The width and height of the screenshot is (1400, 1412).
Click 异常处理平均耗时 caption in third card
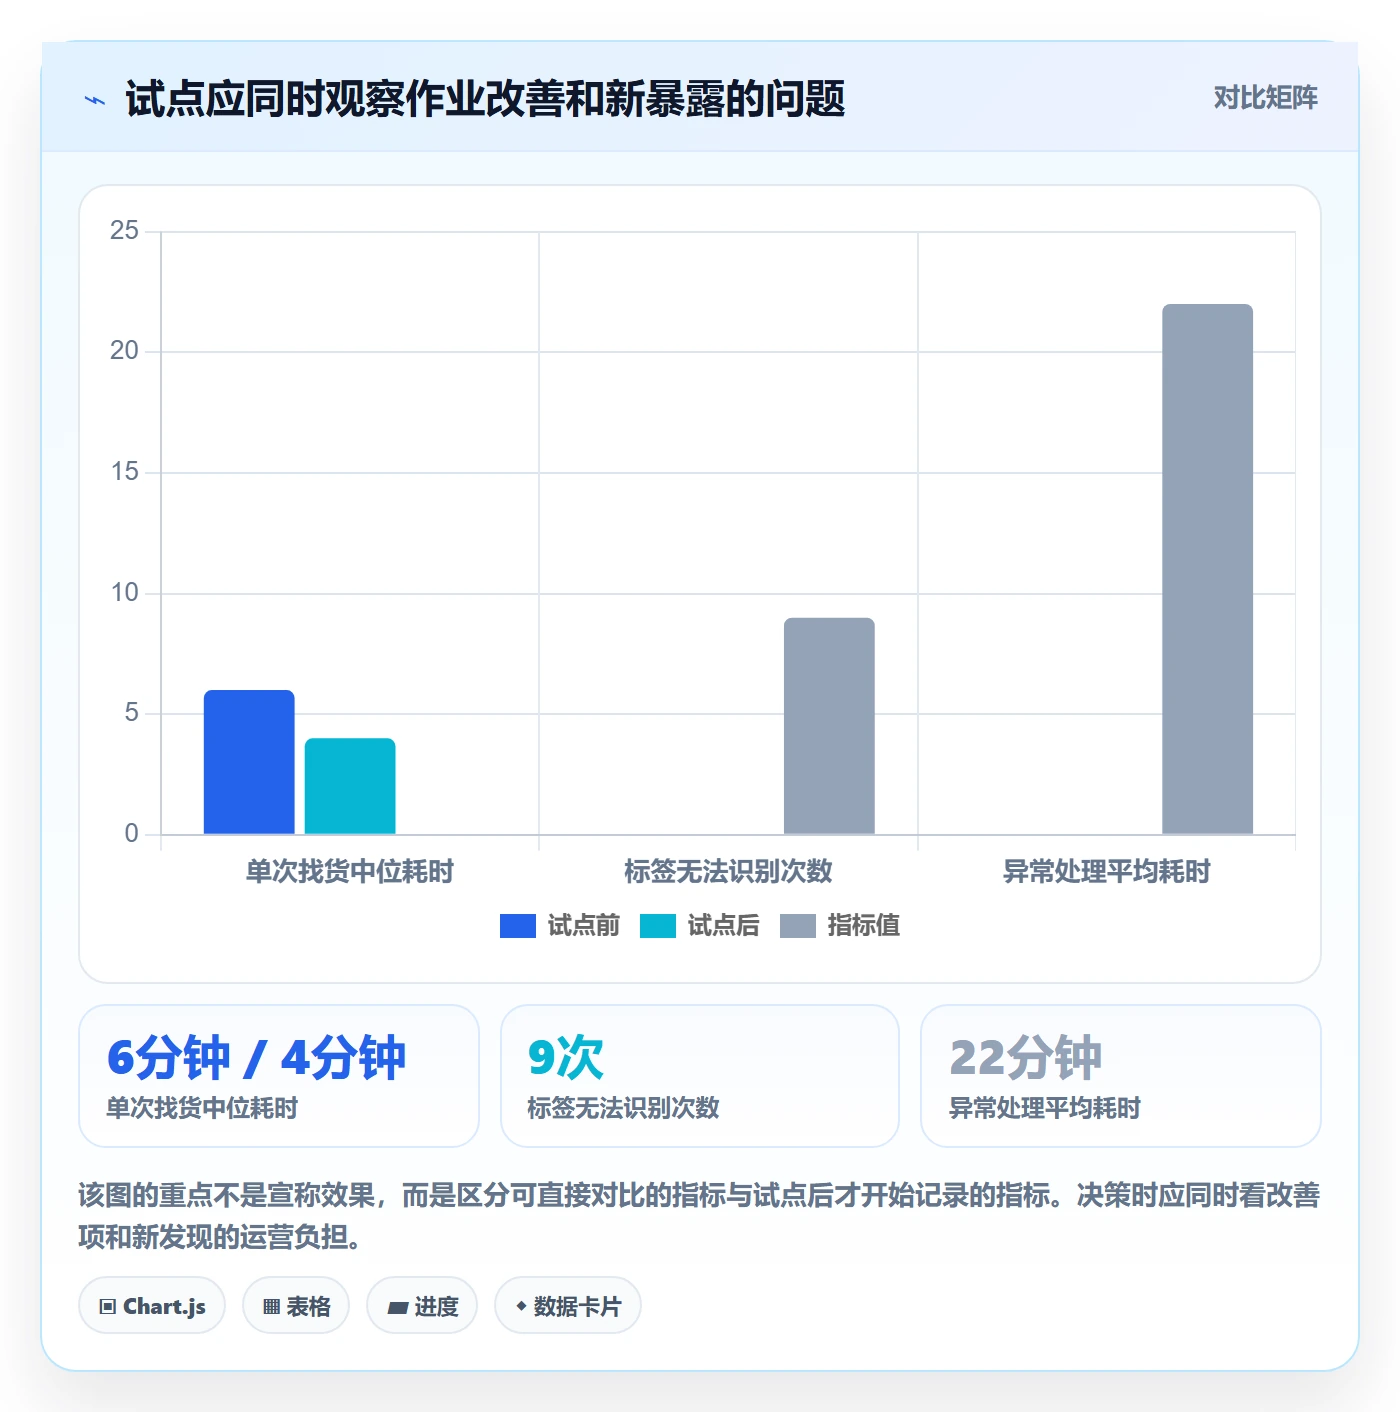pyautogui.click(x=1044, y=1108)
